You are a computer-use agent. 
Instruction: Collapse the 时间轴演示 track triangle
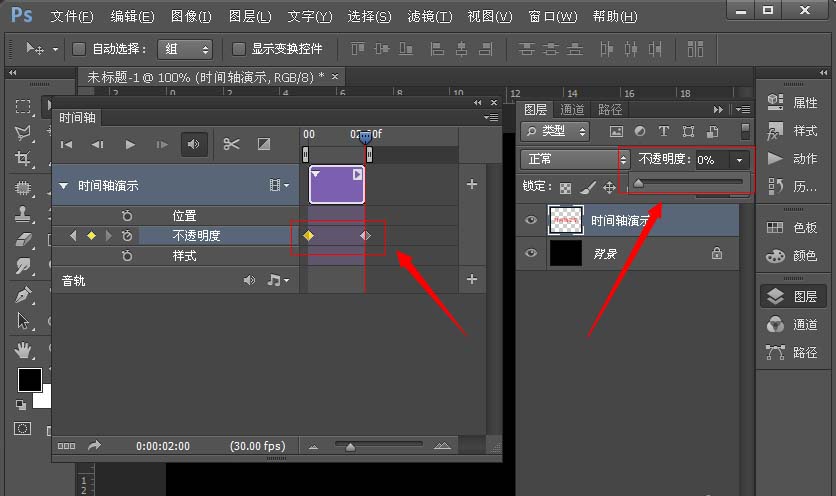tap(63, 186)
